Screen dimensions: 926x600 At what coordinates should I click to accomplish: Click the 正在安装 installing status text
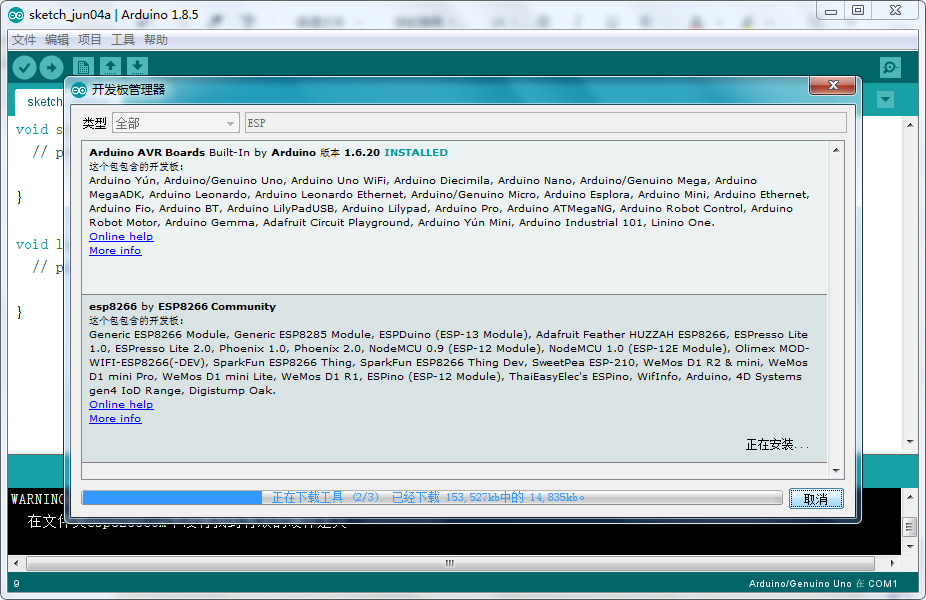point(777,445)
